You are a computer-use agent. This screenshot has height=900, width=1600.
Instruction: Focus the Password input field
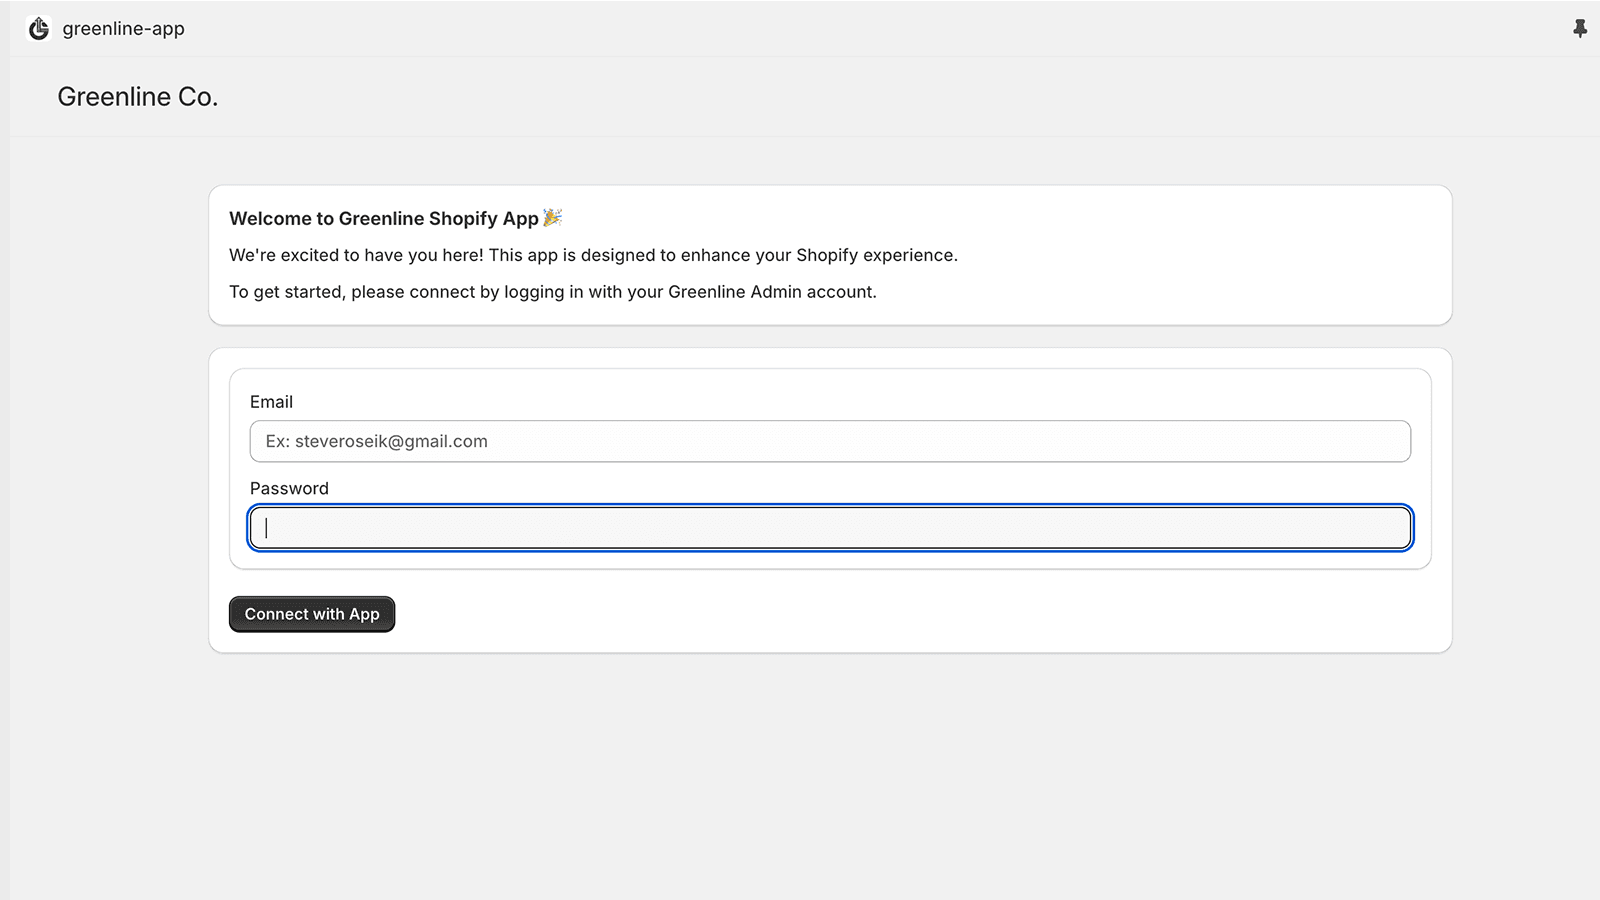[830, 528]
